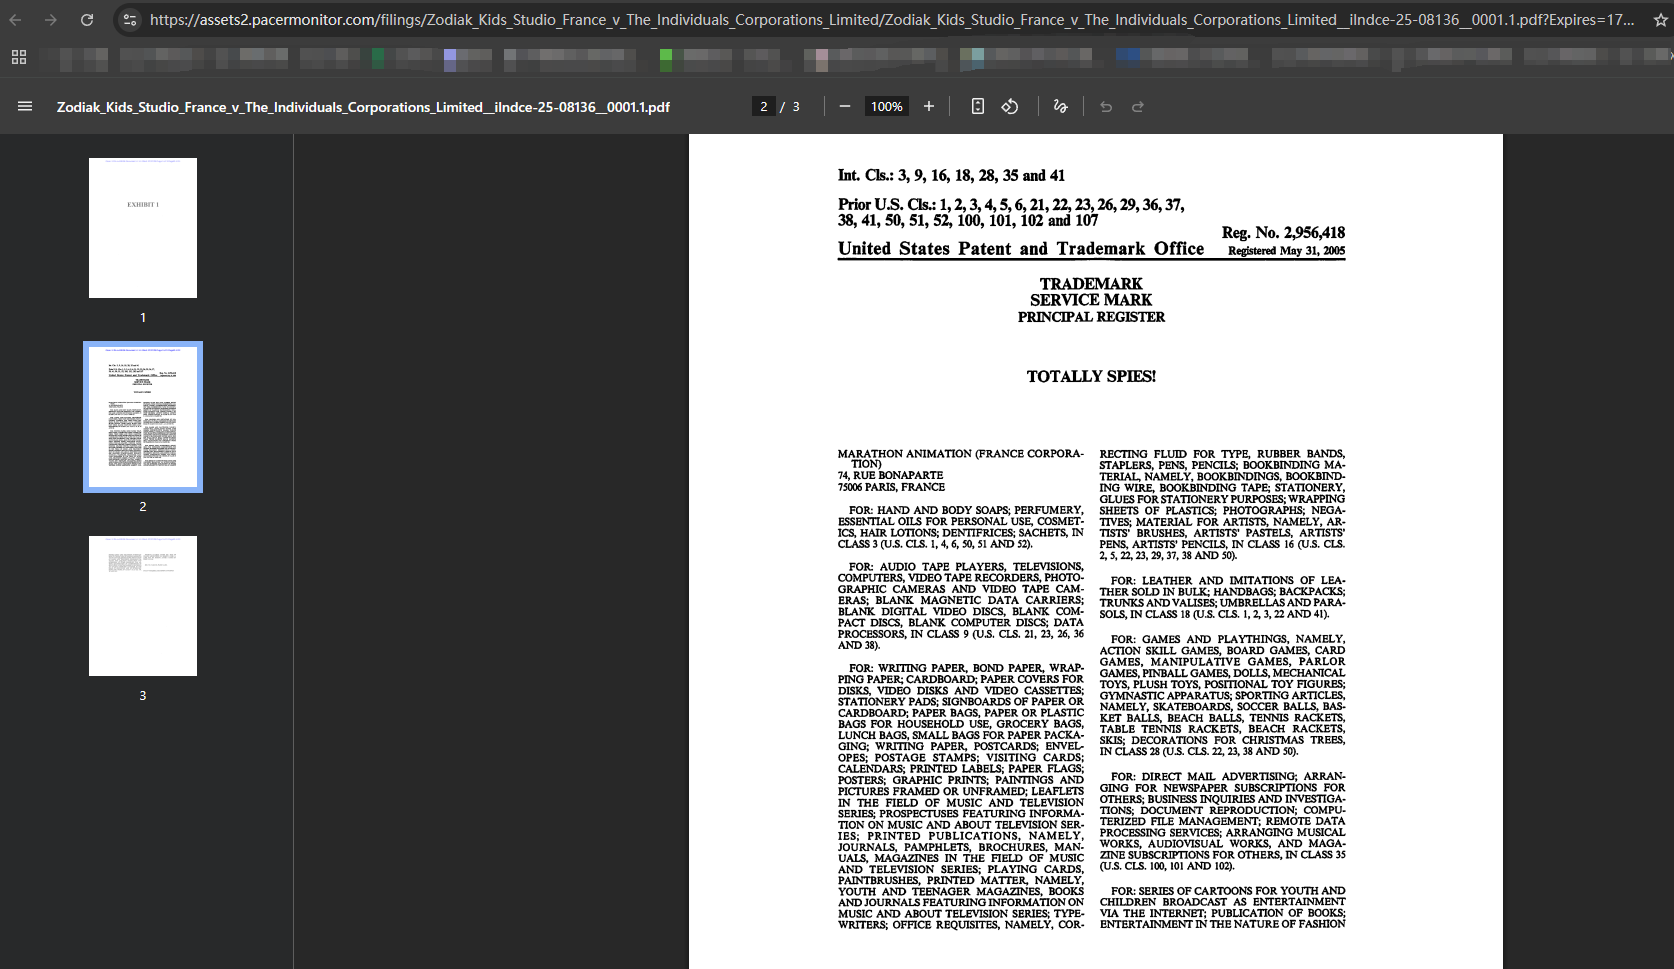
Task: Select page 1 thumbnail labeled EXHIBIT 1
Action: [143, 228]
